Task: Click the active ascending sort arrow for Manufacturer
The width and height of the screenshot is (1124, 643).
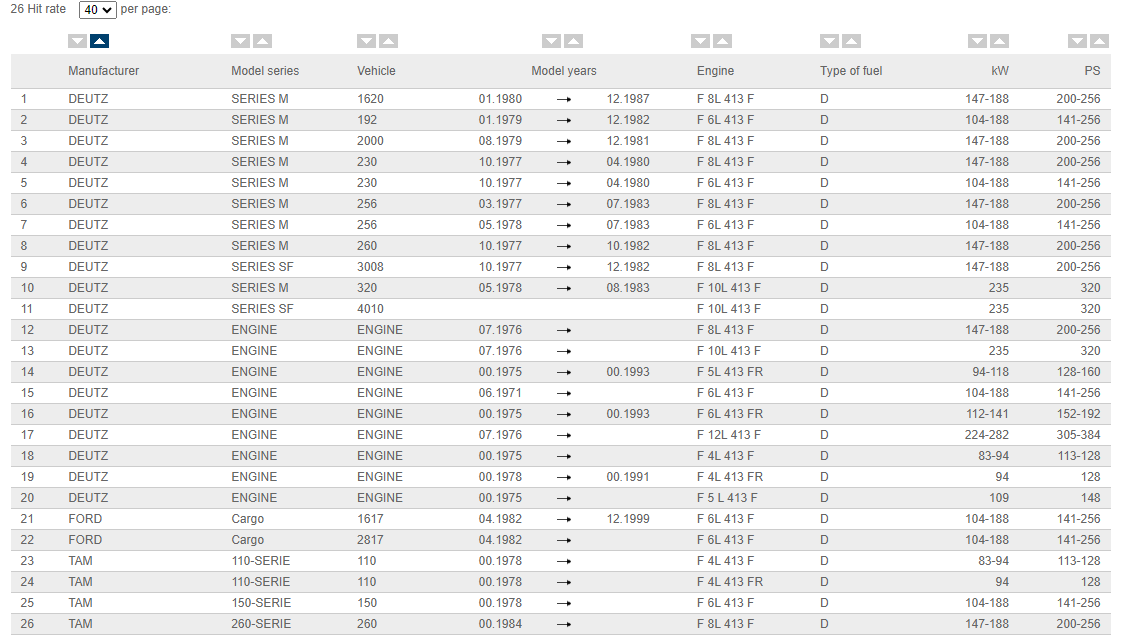Action: [x=99, y=41]
